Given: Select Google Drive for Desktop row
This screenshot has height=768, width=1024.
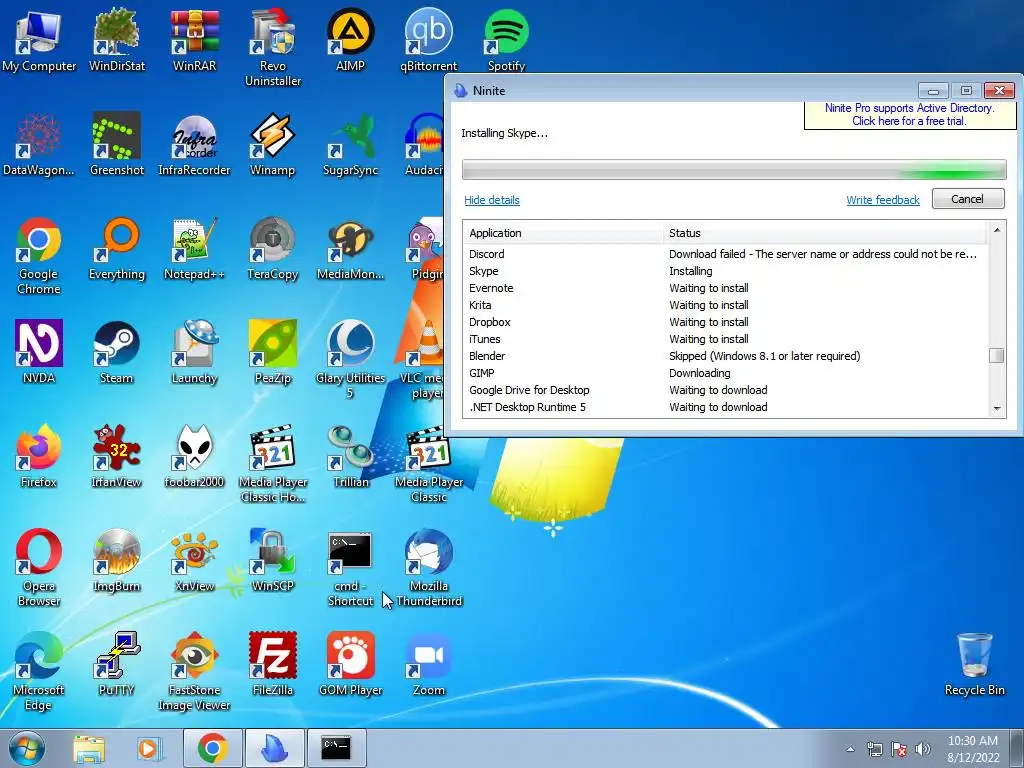Looking at the screenshot, I should point(726,390).
